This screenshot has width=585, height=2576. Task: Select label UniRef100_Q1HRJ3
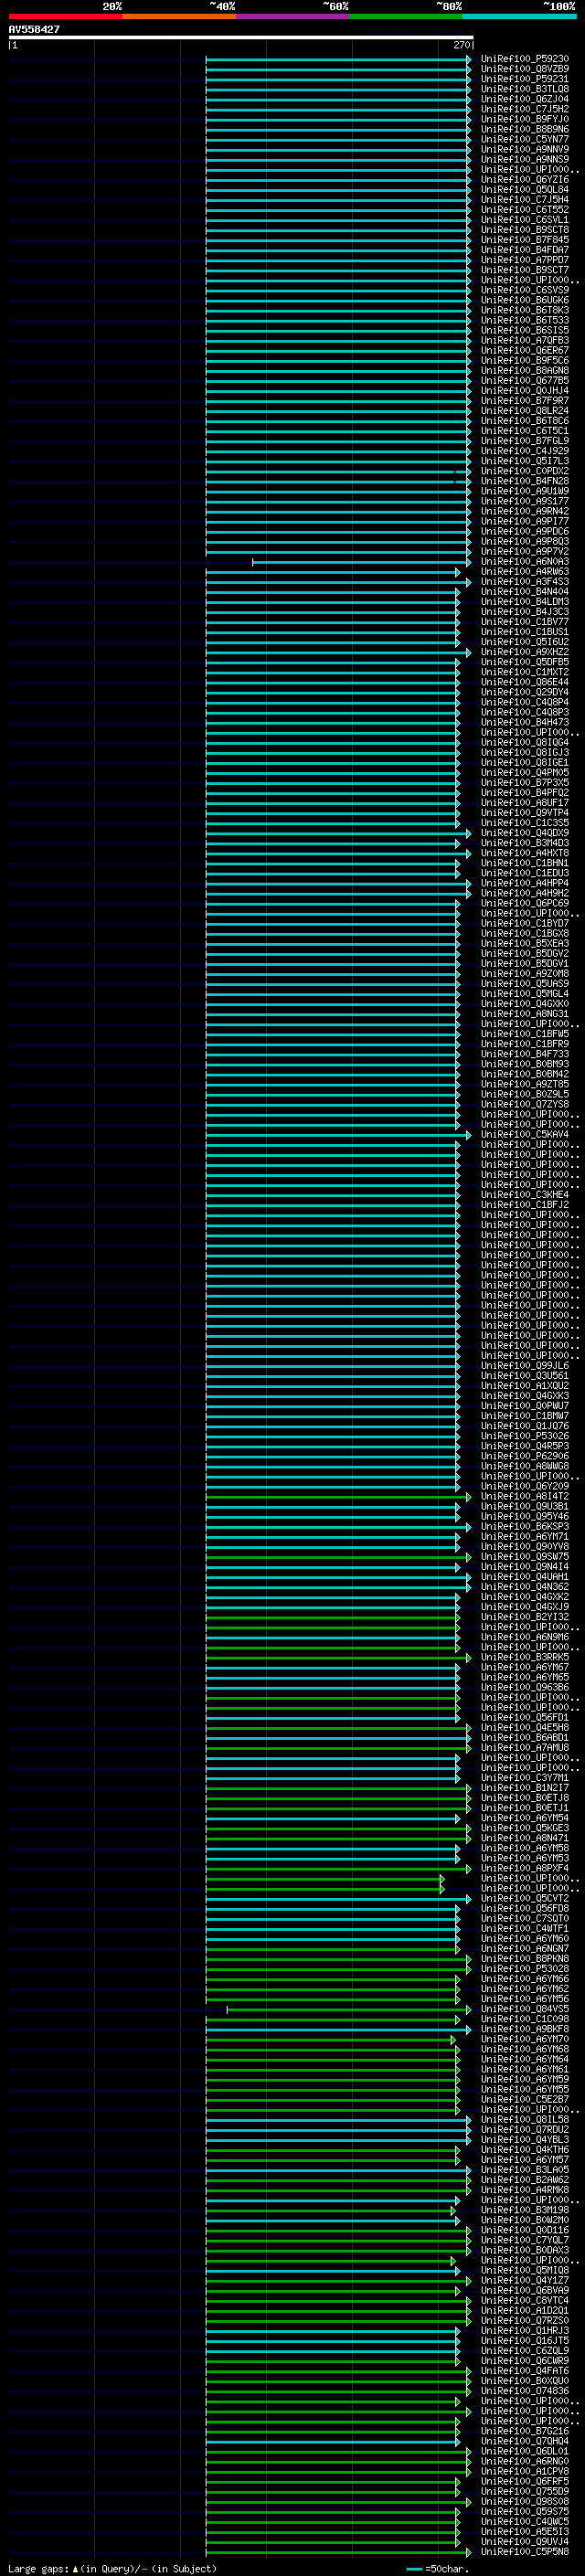pos(525,2330)
